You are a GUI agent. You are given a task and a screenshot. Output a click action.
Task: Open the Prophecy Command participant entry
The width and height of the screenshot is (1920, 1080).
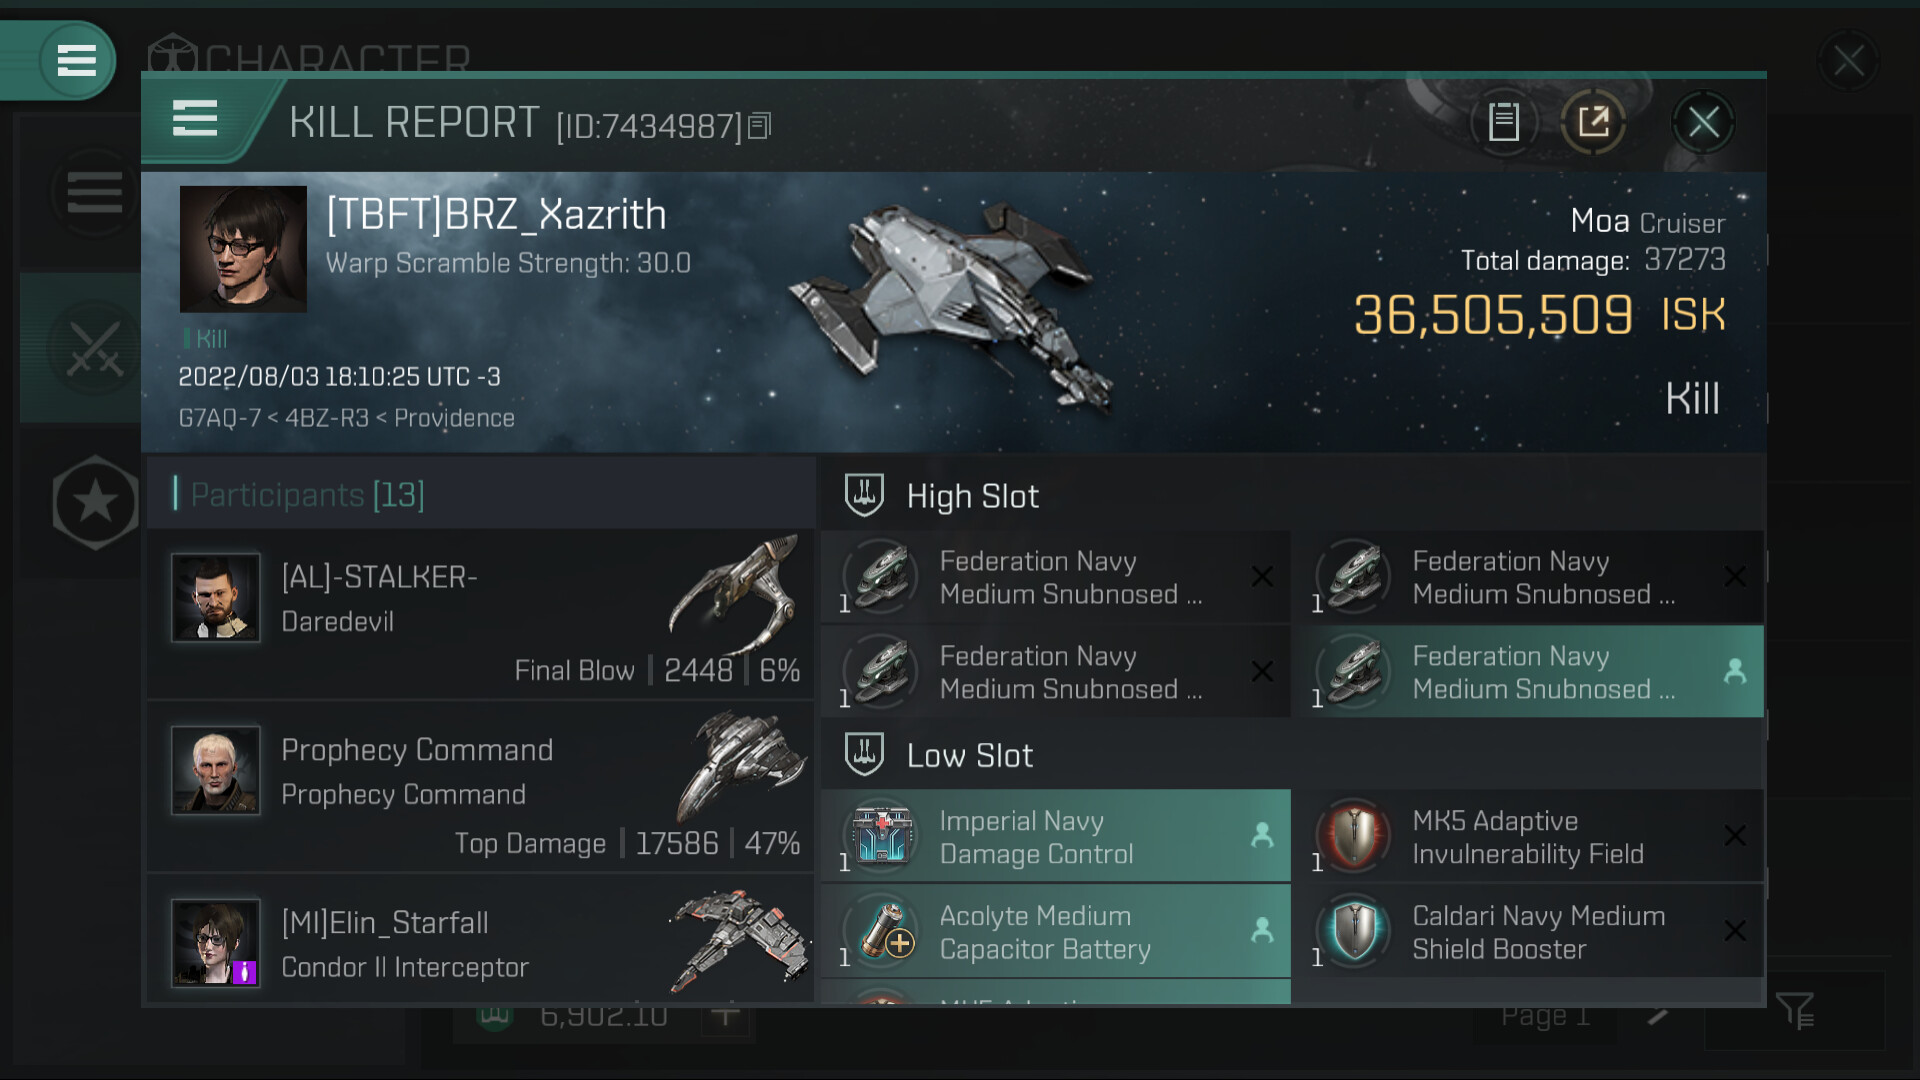tap(480, 786)
